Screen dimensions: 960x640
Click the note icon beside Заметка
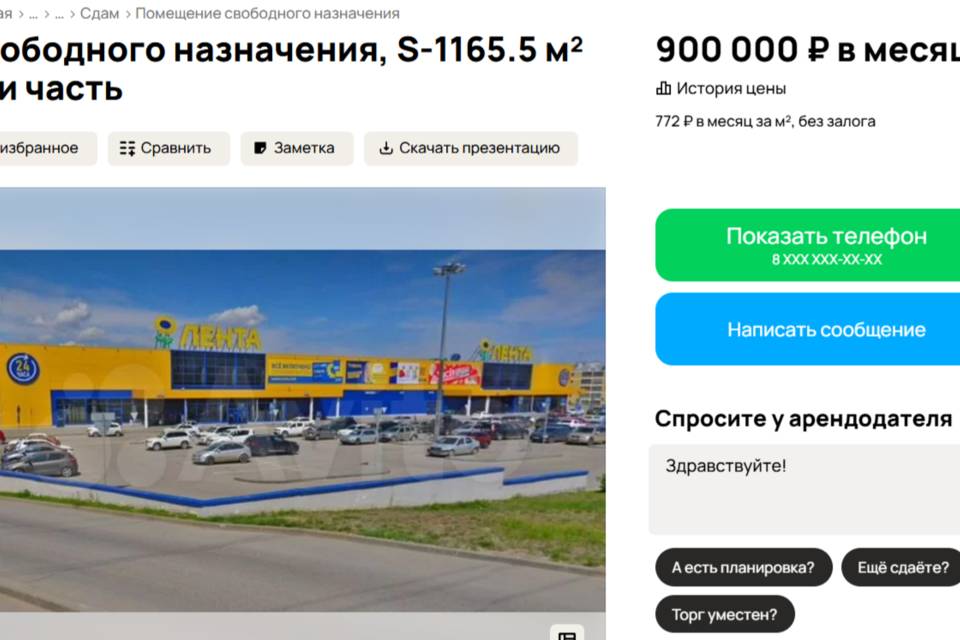[x=260, y=148]
